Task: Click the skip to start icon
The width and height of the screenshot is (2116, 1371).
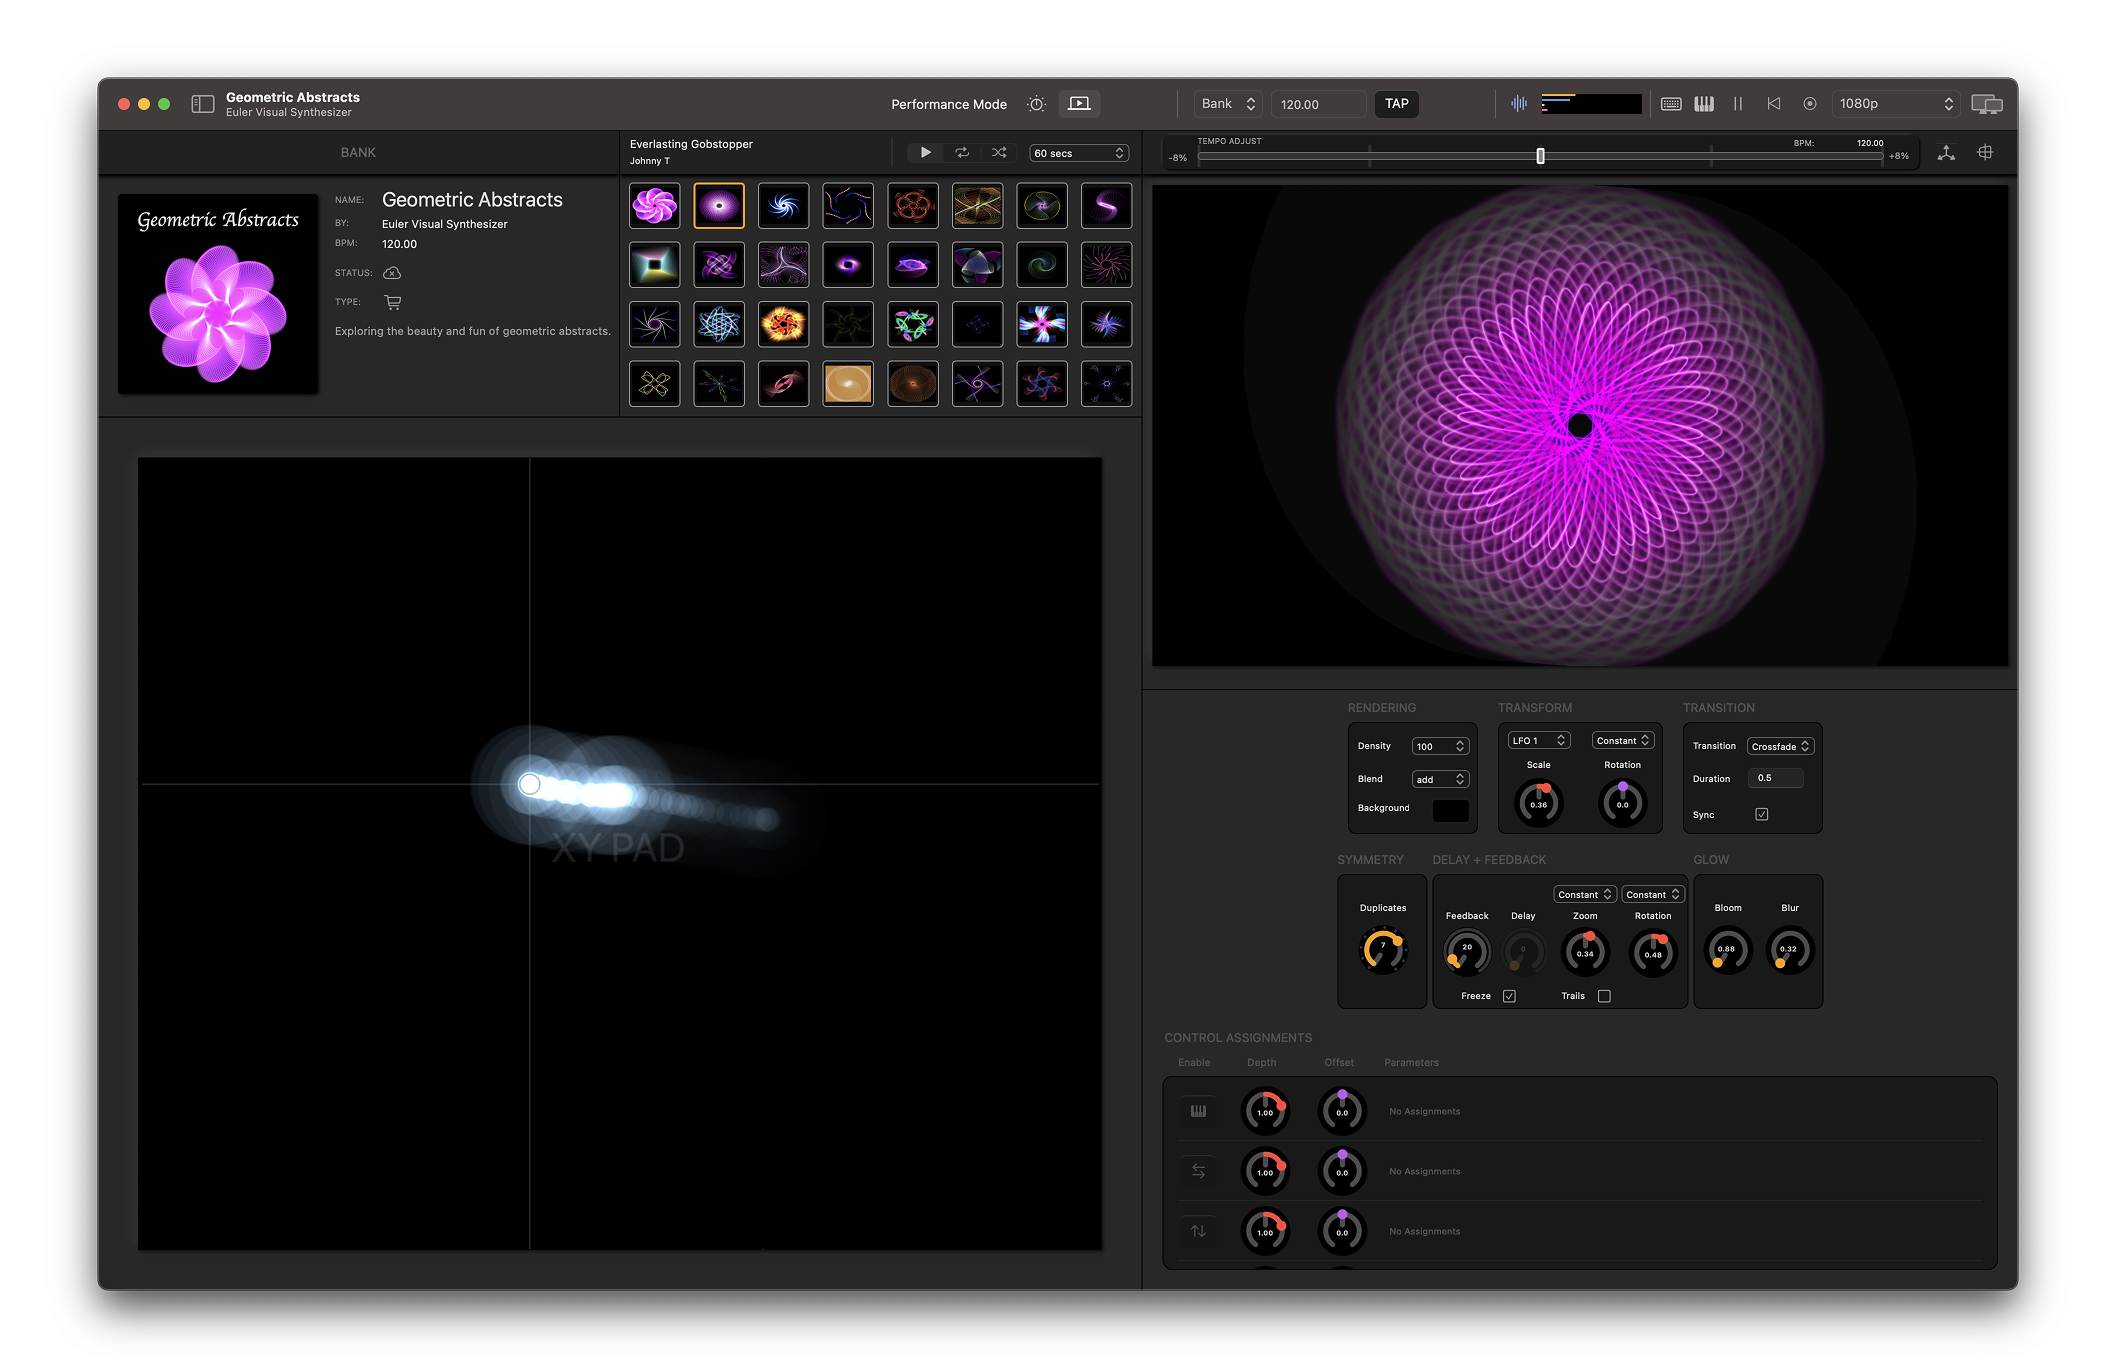Action: [x=1773, y=104]
